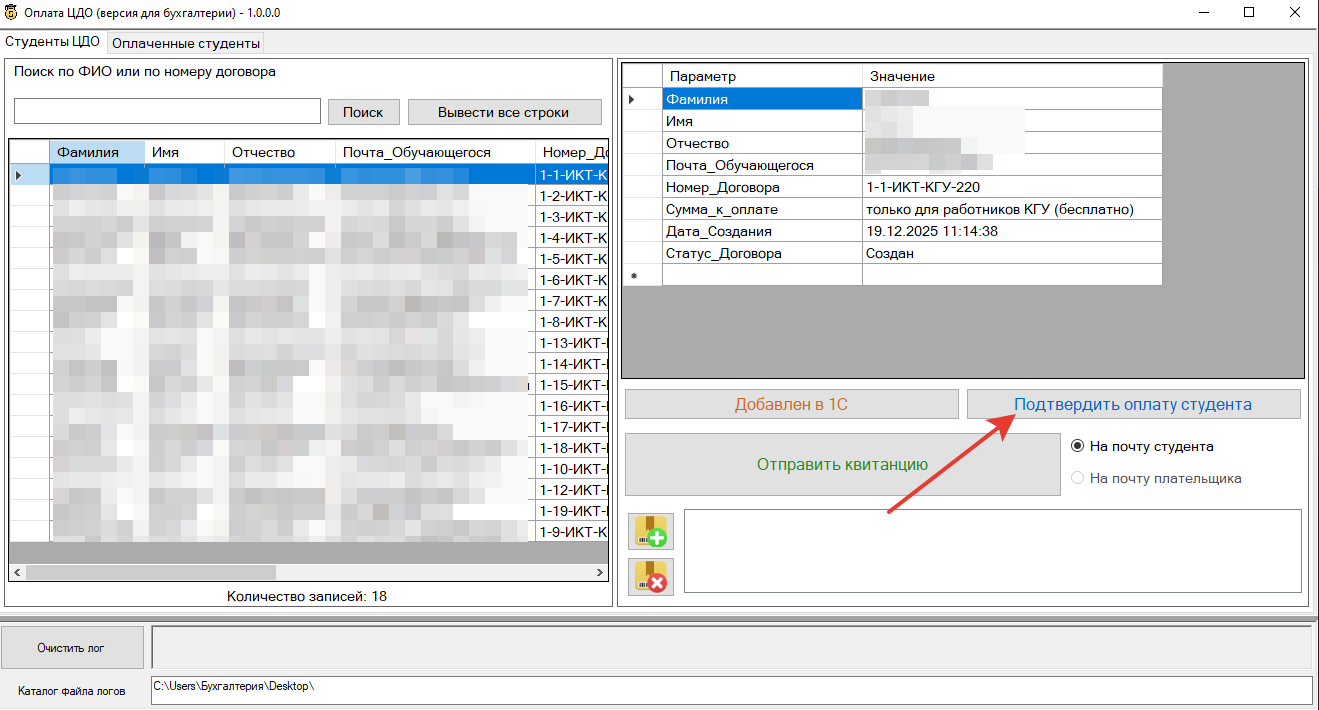The image size is (1319, 710).
Task: Switch to 'Оплаченные студенты' tab
Action: pyautogui.click(x=186, y=43)
